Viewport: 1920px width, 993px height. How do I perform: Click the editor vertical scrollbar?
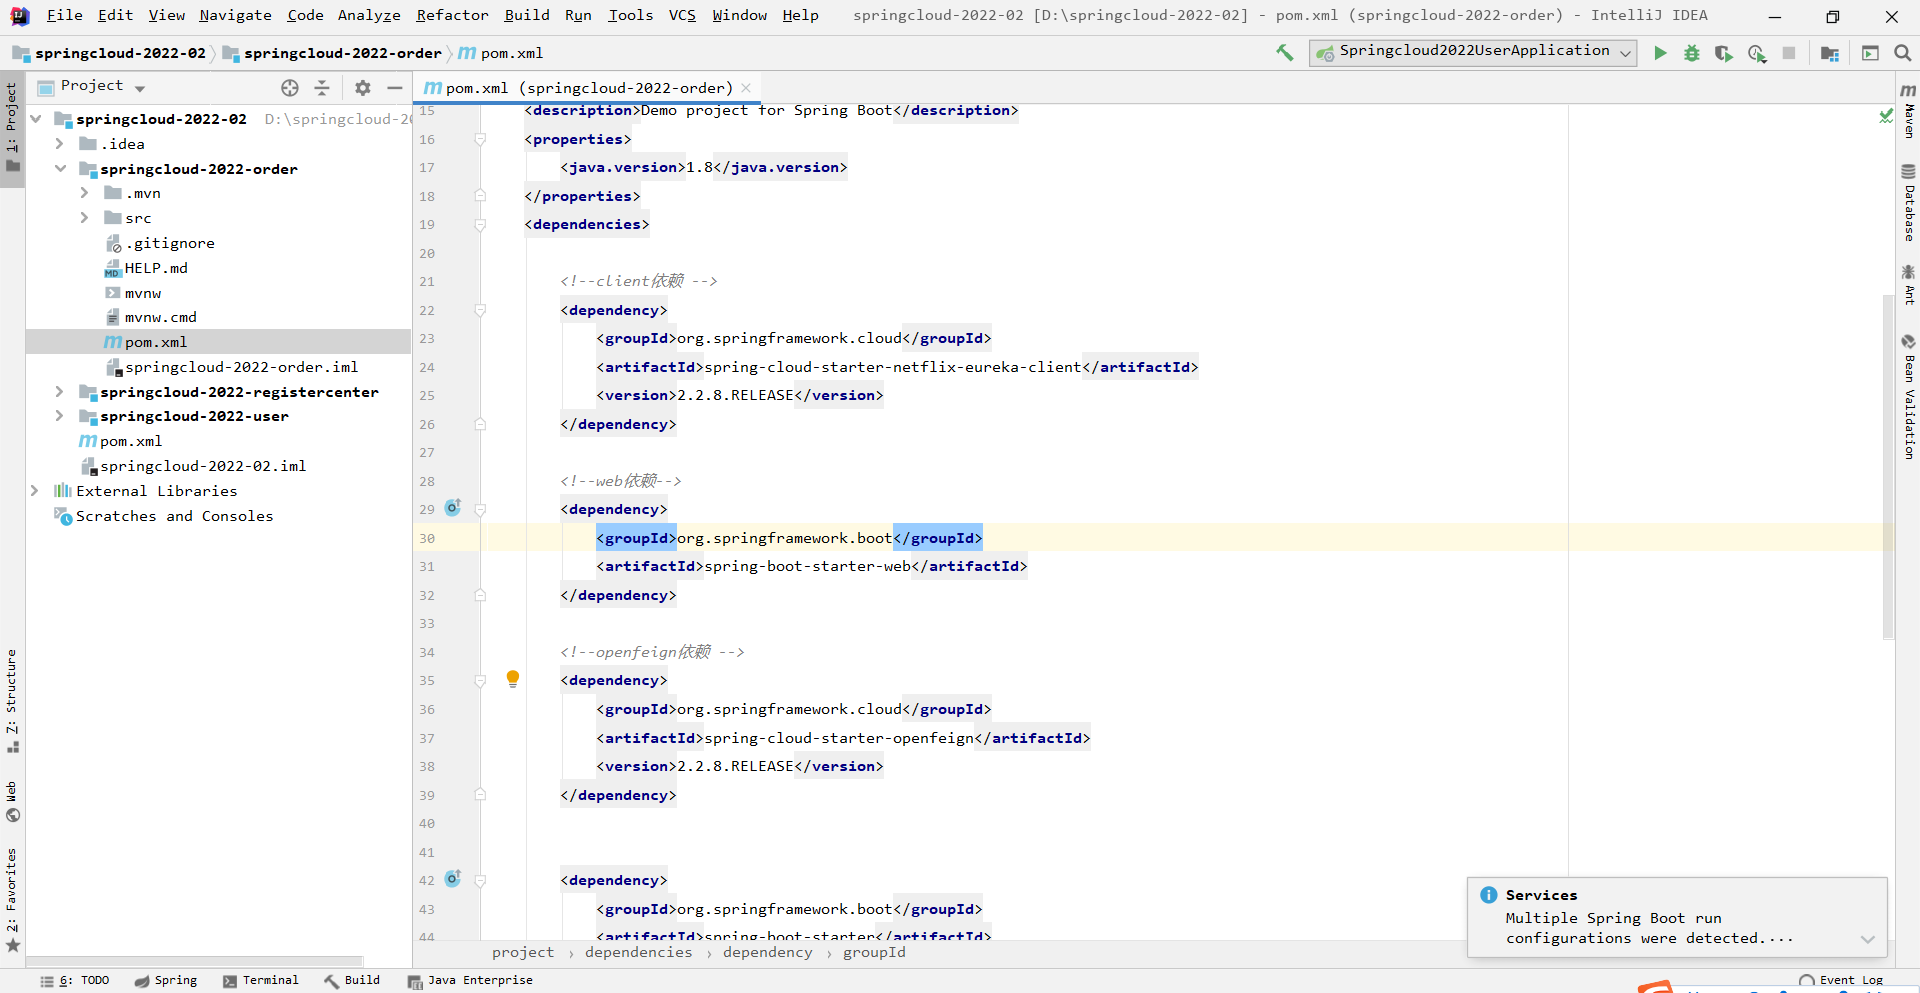(x=1888, y=466)
